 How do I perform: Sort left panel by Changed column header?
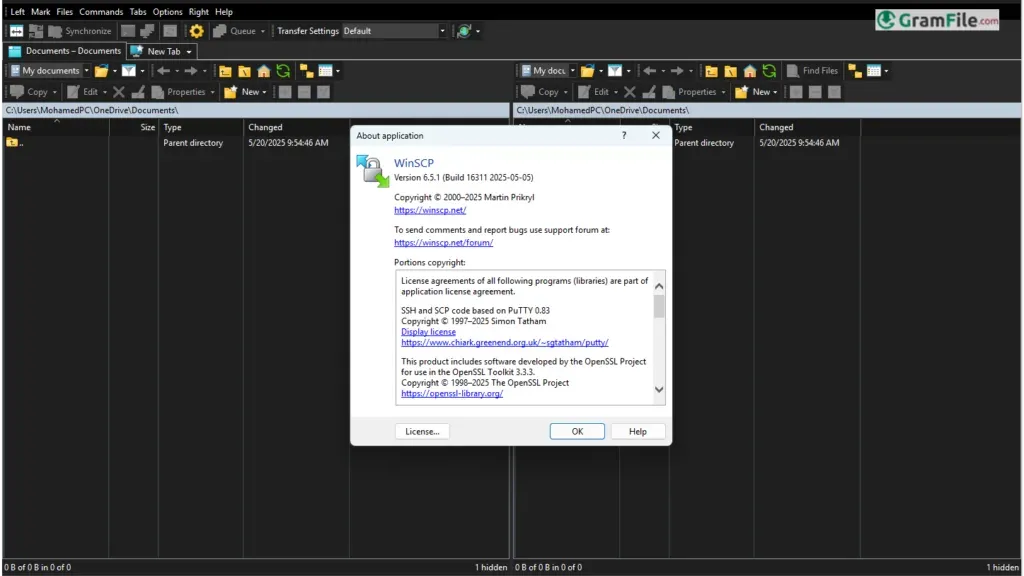tap(296, 127)
